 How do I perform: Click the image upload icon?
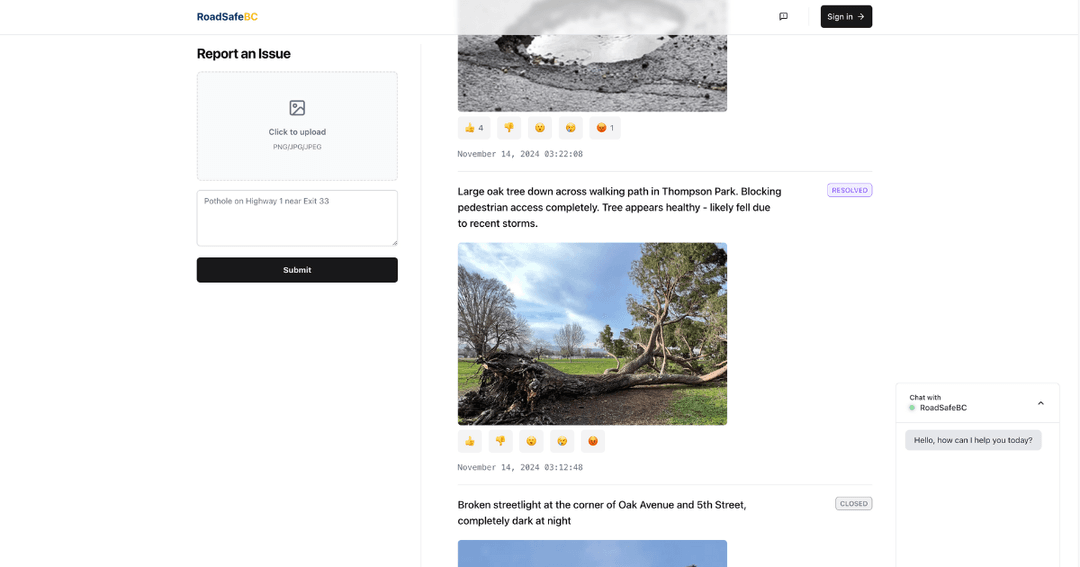pos(297,107)
